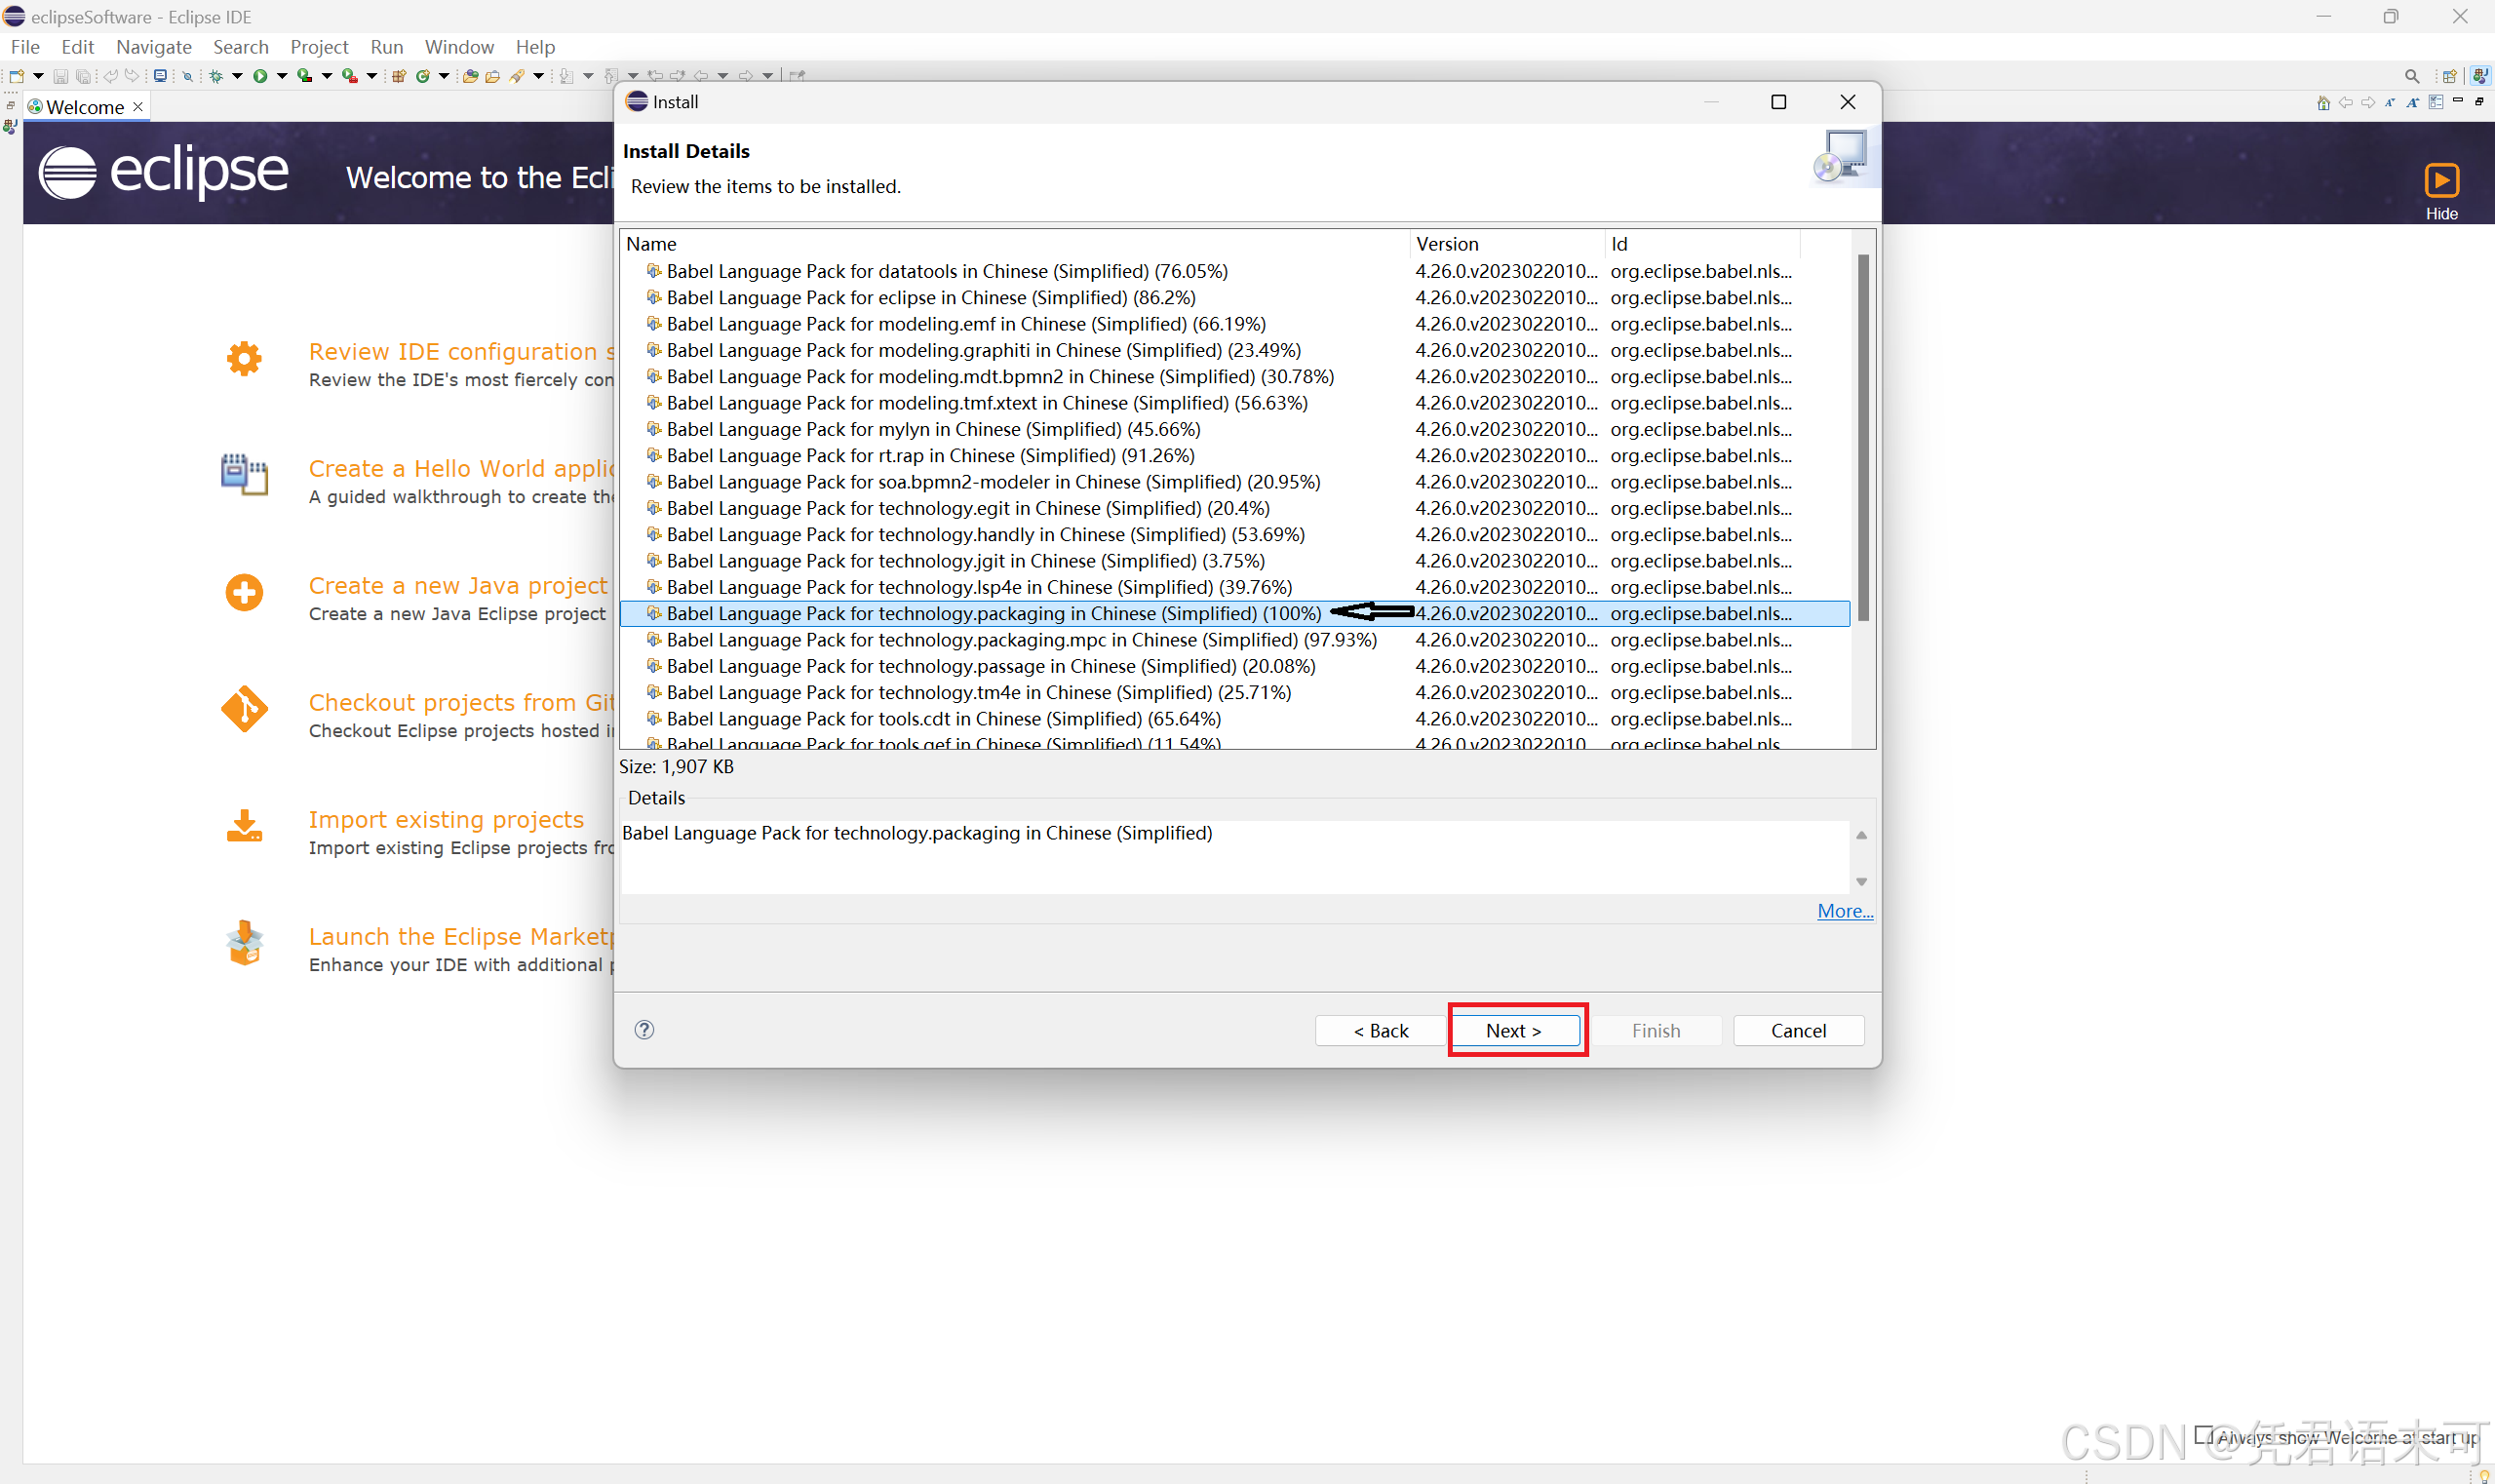Open the Navigate menu
The height and width of the screenshot is (1484, 2495).
click(153, 47)
